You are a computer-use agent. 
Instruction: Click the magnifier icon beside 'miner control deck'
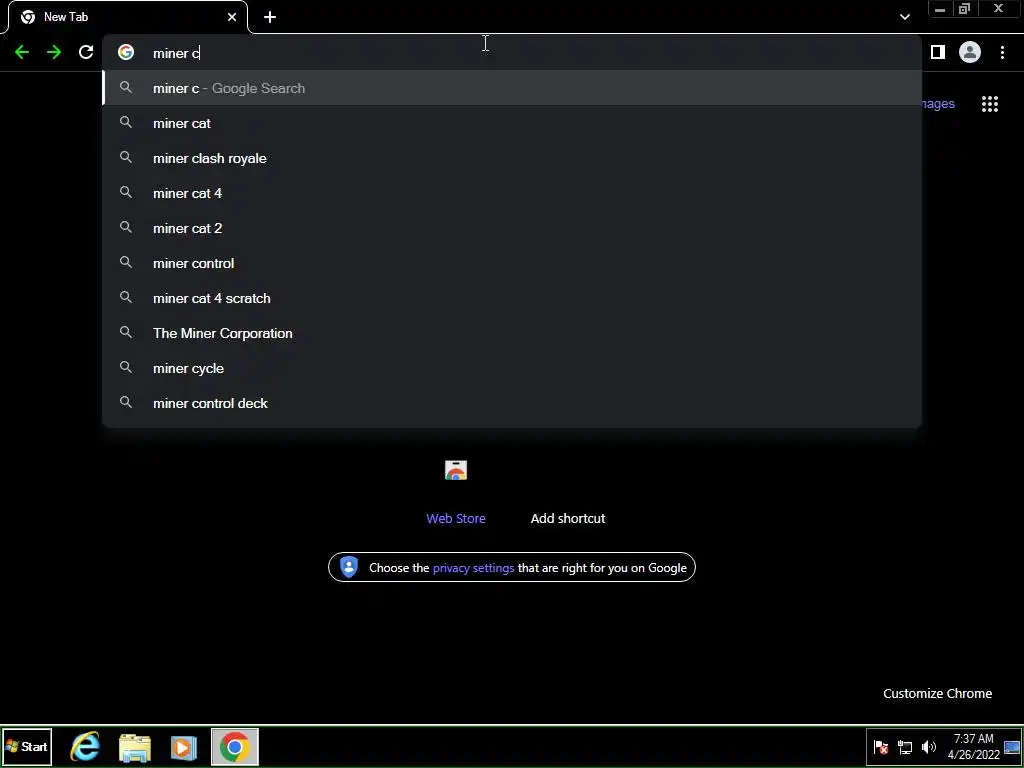click(126, 402)
